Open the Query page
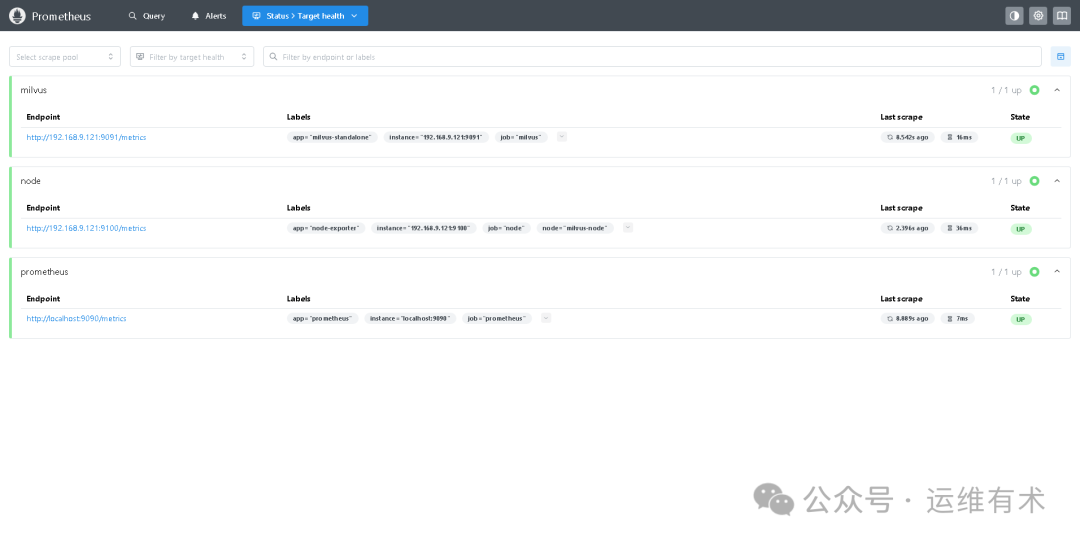The width and height of the screenshot is (1080, 543). tap(147, 16)
